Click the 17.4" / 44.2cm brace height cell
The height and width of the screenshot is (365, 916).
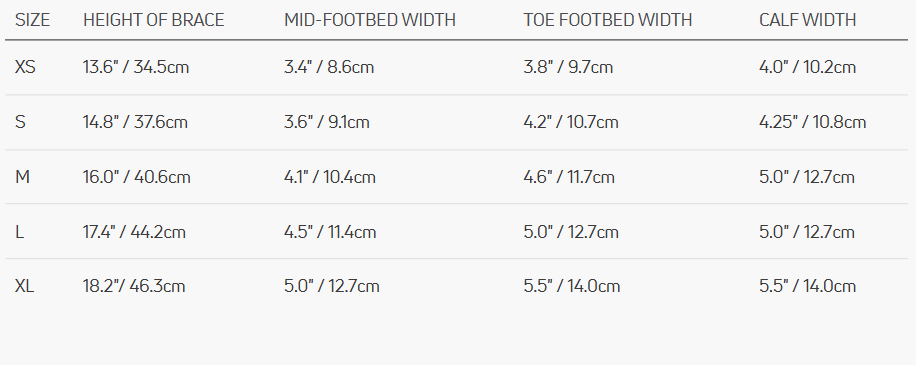(134, 232)
